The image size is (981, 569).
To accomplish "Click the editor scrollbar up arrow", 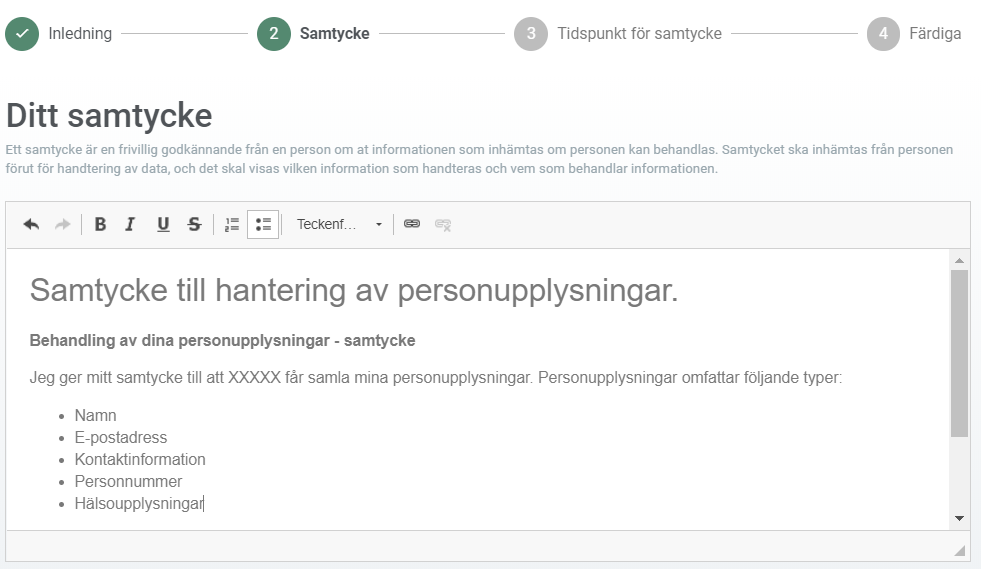I will pyautogui.click(x=959, y=260).
